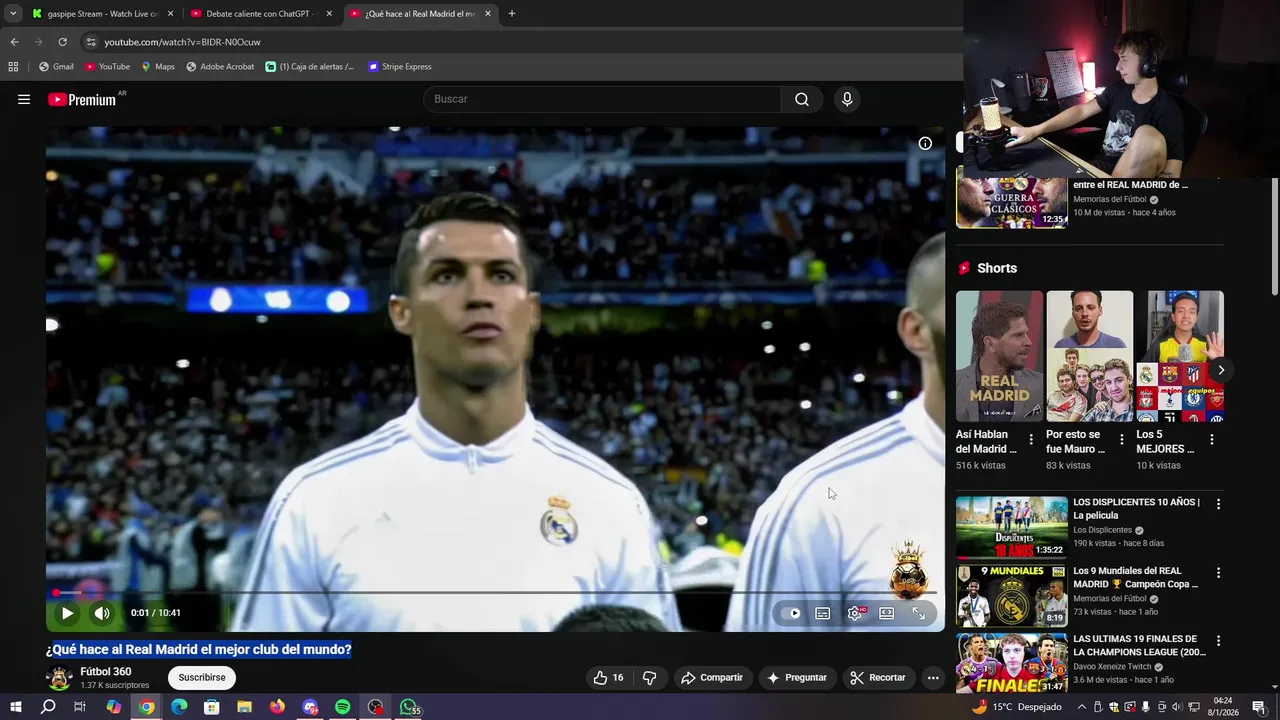Open options for 'Así Hablan del Madrid' short
This screenshot has width=1280, height=720.
coord(1031,440)
